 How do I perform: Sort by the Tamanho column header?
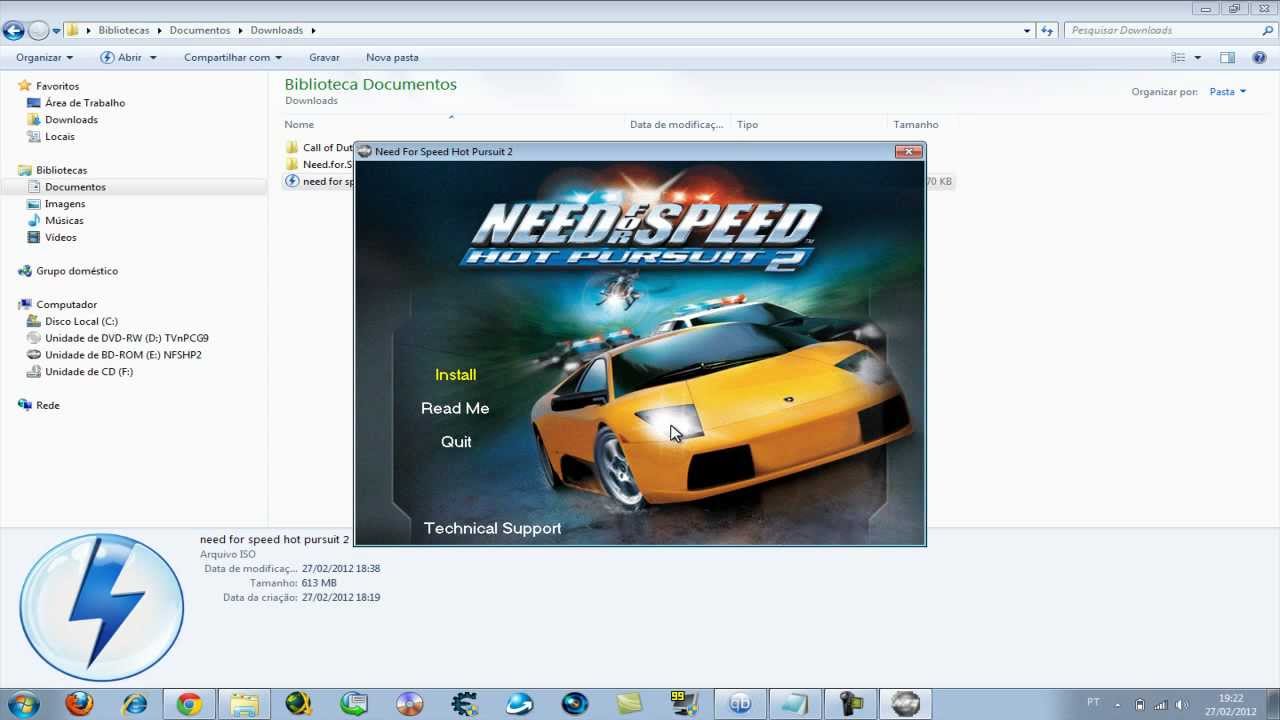click(916, 125)
